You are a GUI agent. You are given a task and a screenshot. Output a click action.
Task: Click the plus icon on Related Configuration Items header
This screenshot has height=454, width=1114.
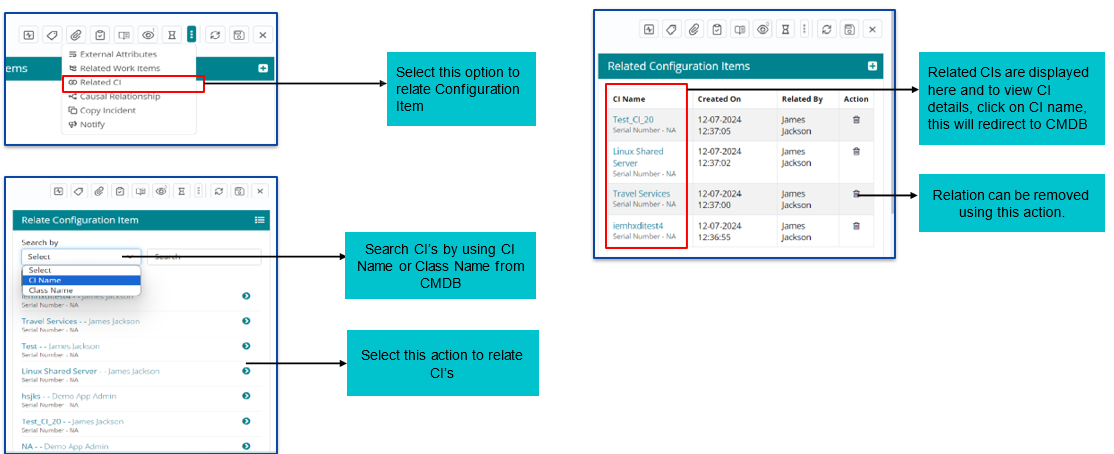point(872,66)
